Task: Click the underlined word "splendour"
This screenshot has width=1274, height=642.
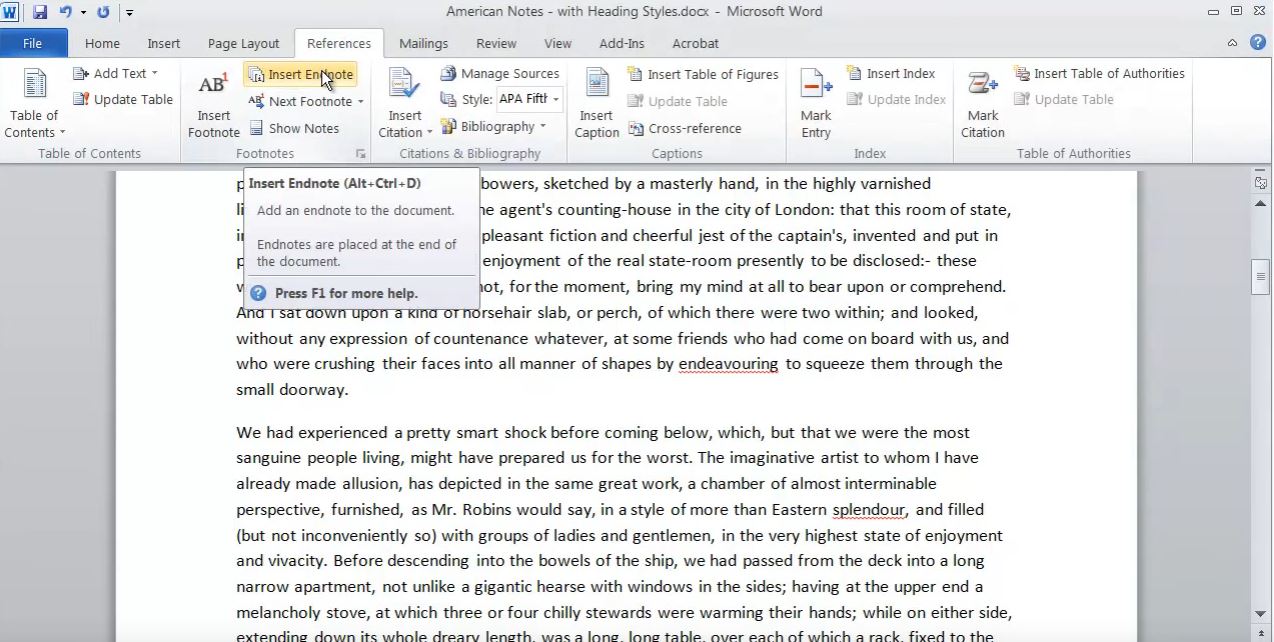Action: pos(869,510)
